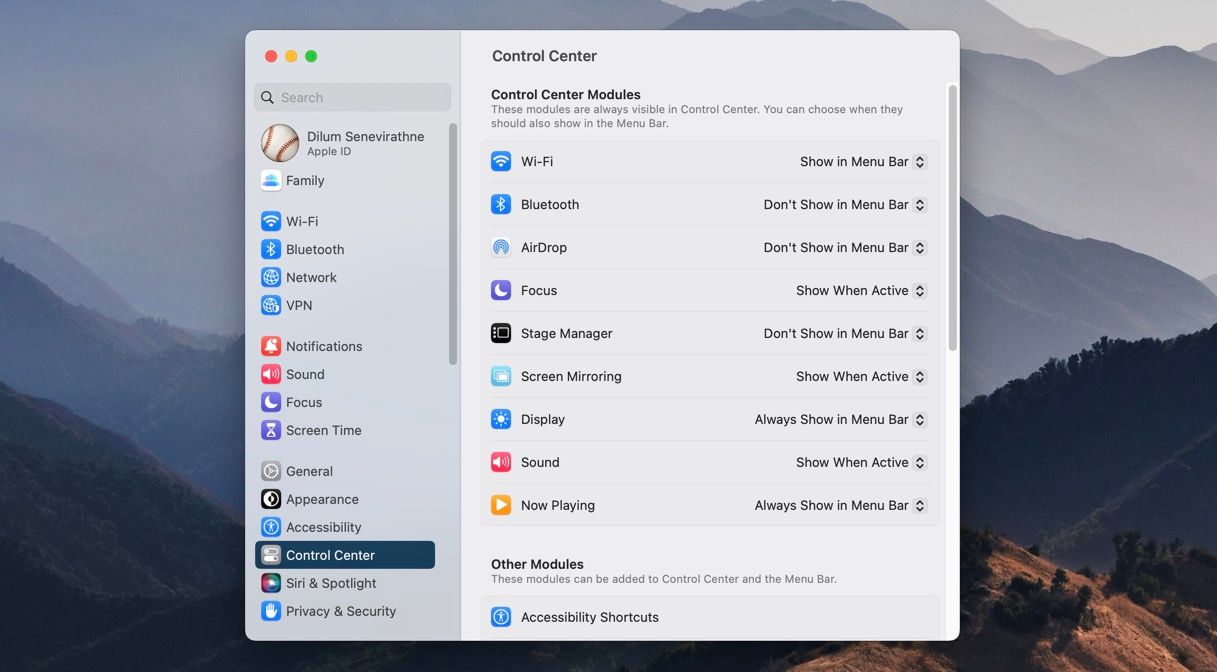Click the Screen Mirroring icon
This screenshot has height=672, width=1217.
point(501,376)
